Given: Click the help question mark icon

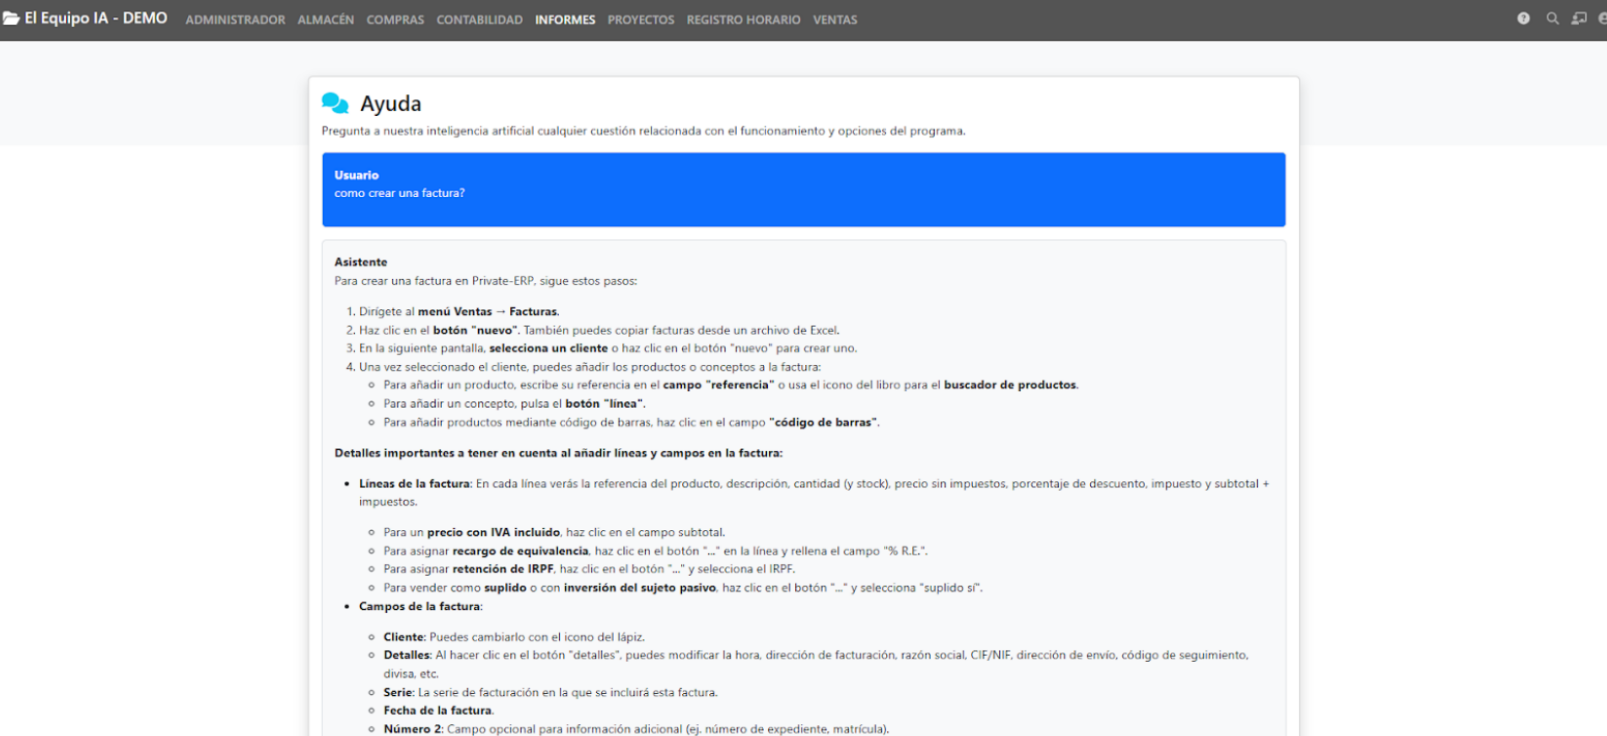Looking at the screenshot, I should 1523,19.
